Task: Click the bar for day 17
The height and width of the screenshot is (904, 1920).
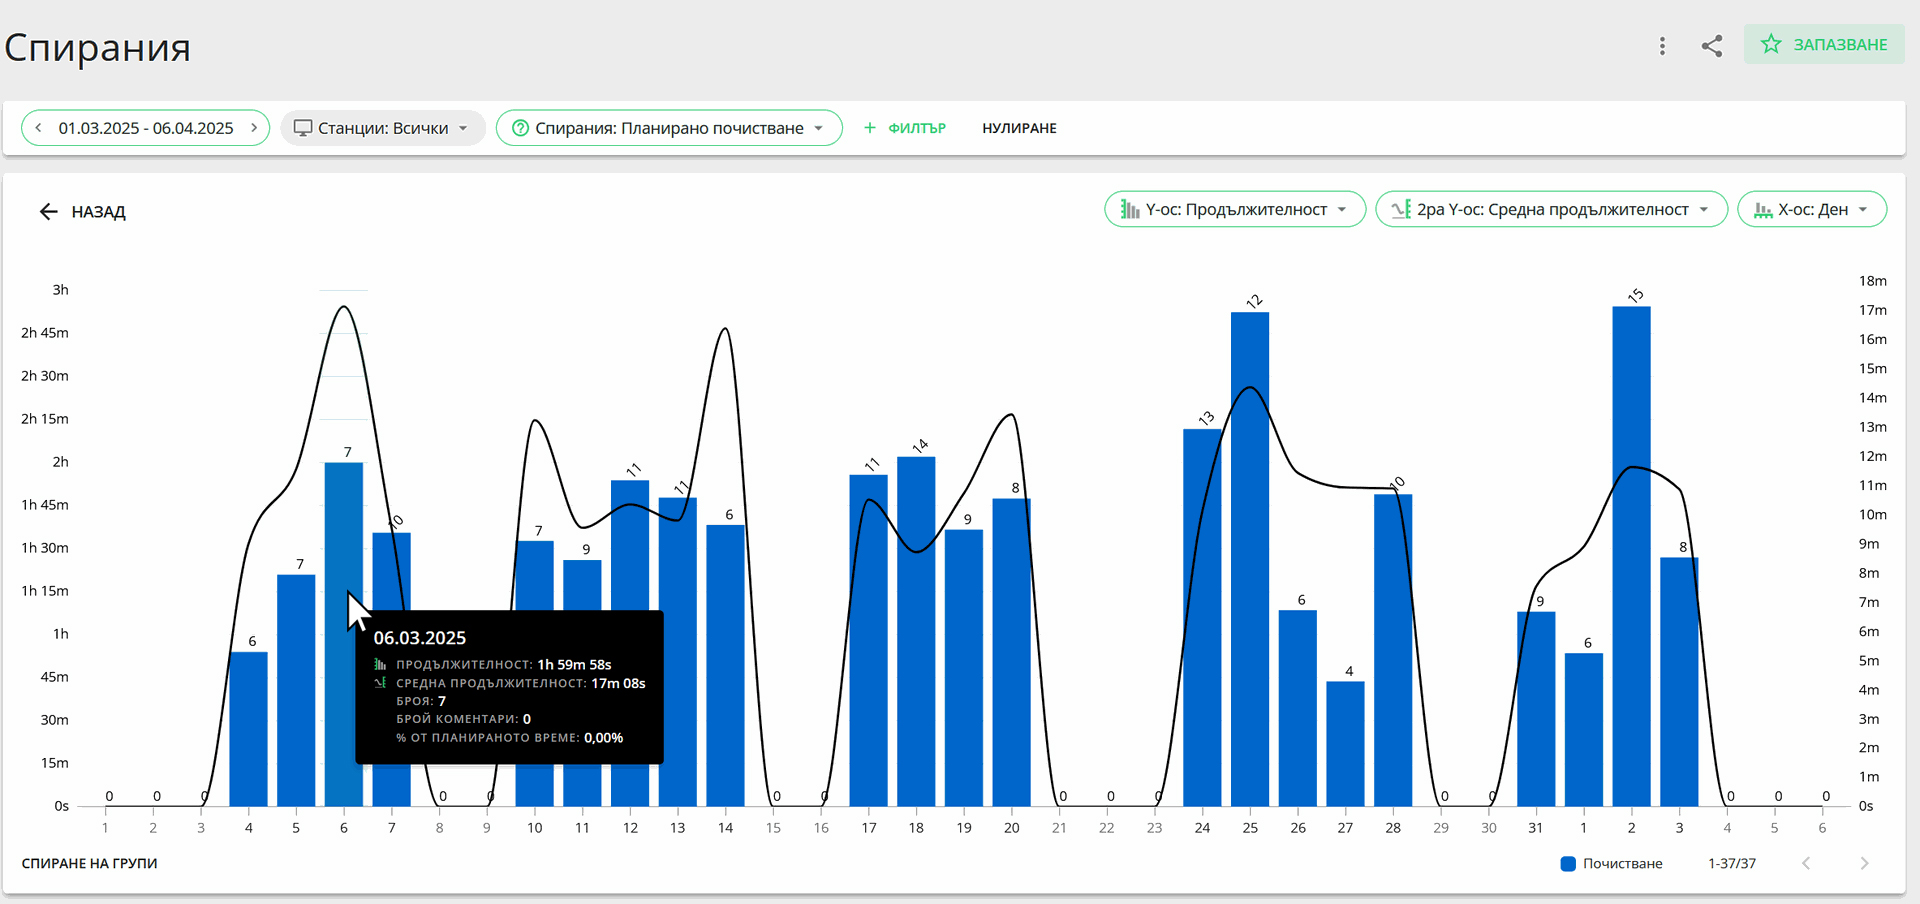Action: (x=868, y=640)
